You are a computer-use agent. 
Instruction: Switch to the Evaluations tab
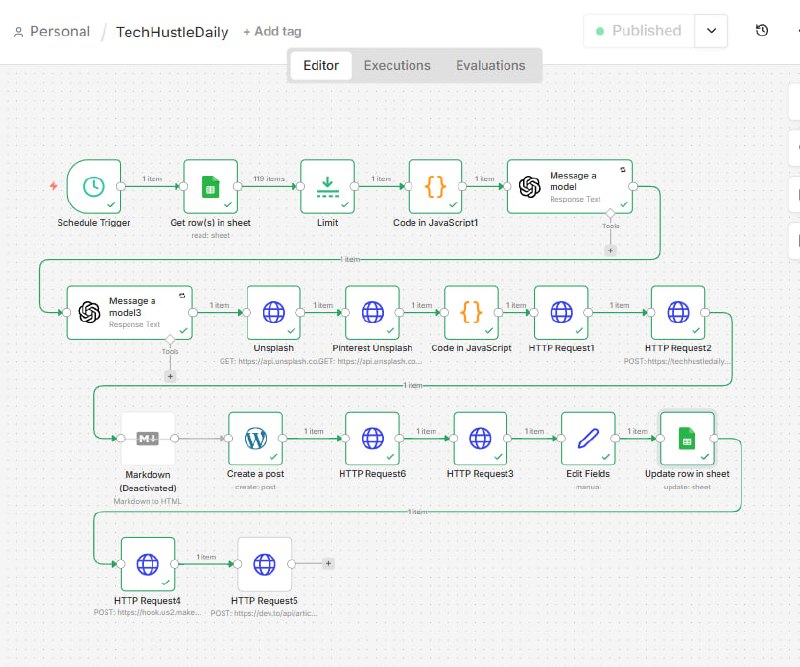click(x=490, y=65)
